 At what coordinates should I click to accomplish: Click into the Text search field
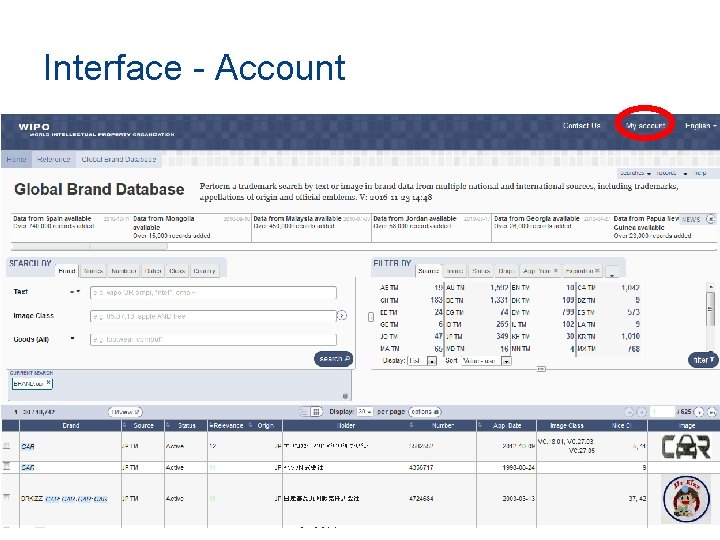213,292
